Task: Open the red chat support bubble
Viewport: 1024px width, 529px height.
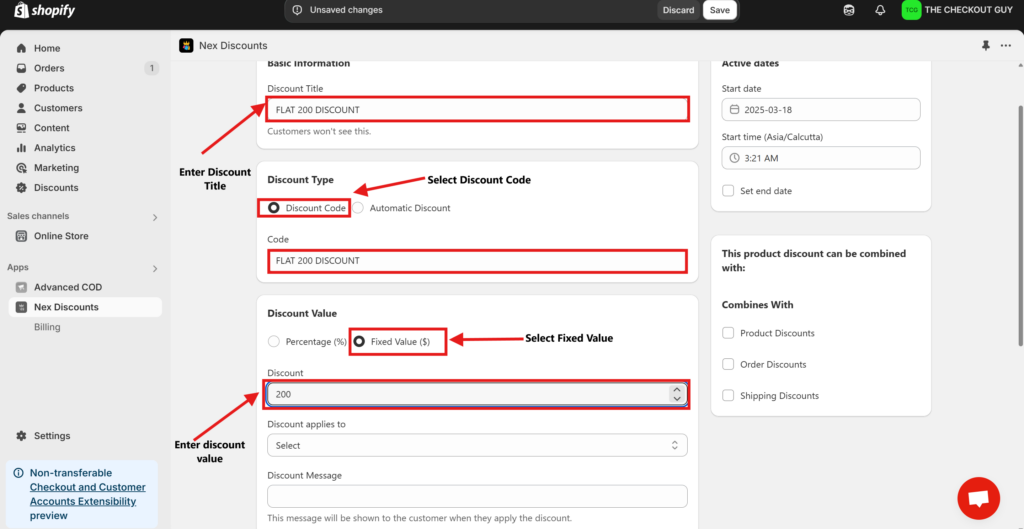Action: 978,498
